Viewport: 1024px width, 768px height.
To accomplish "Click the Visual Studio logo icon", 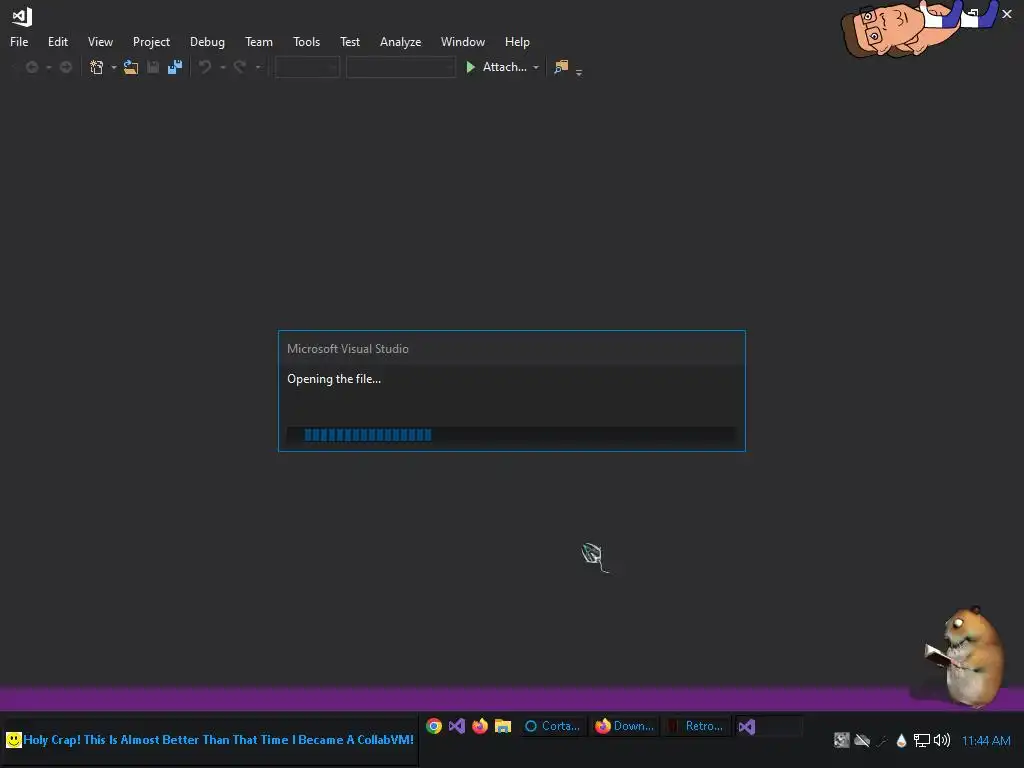I will [22, 16].
